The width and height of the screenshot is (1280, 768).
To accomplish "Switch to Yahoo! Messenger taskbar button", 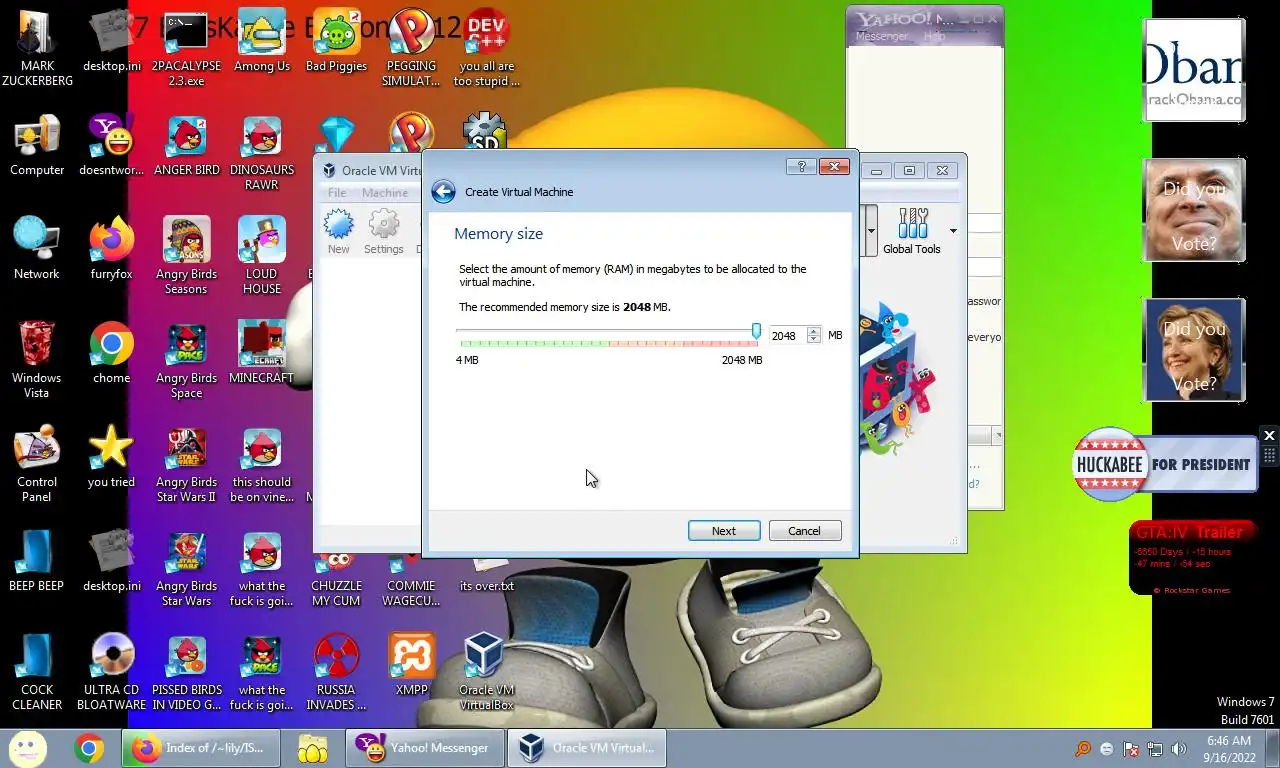I will pos(427,748).
